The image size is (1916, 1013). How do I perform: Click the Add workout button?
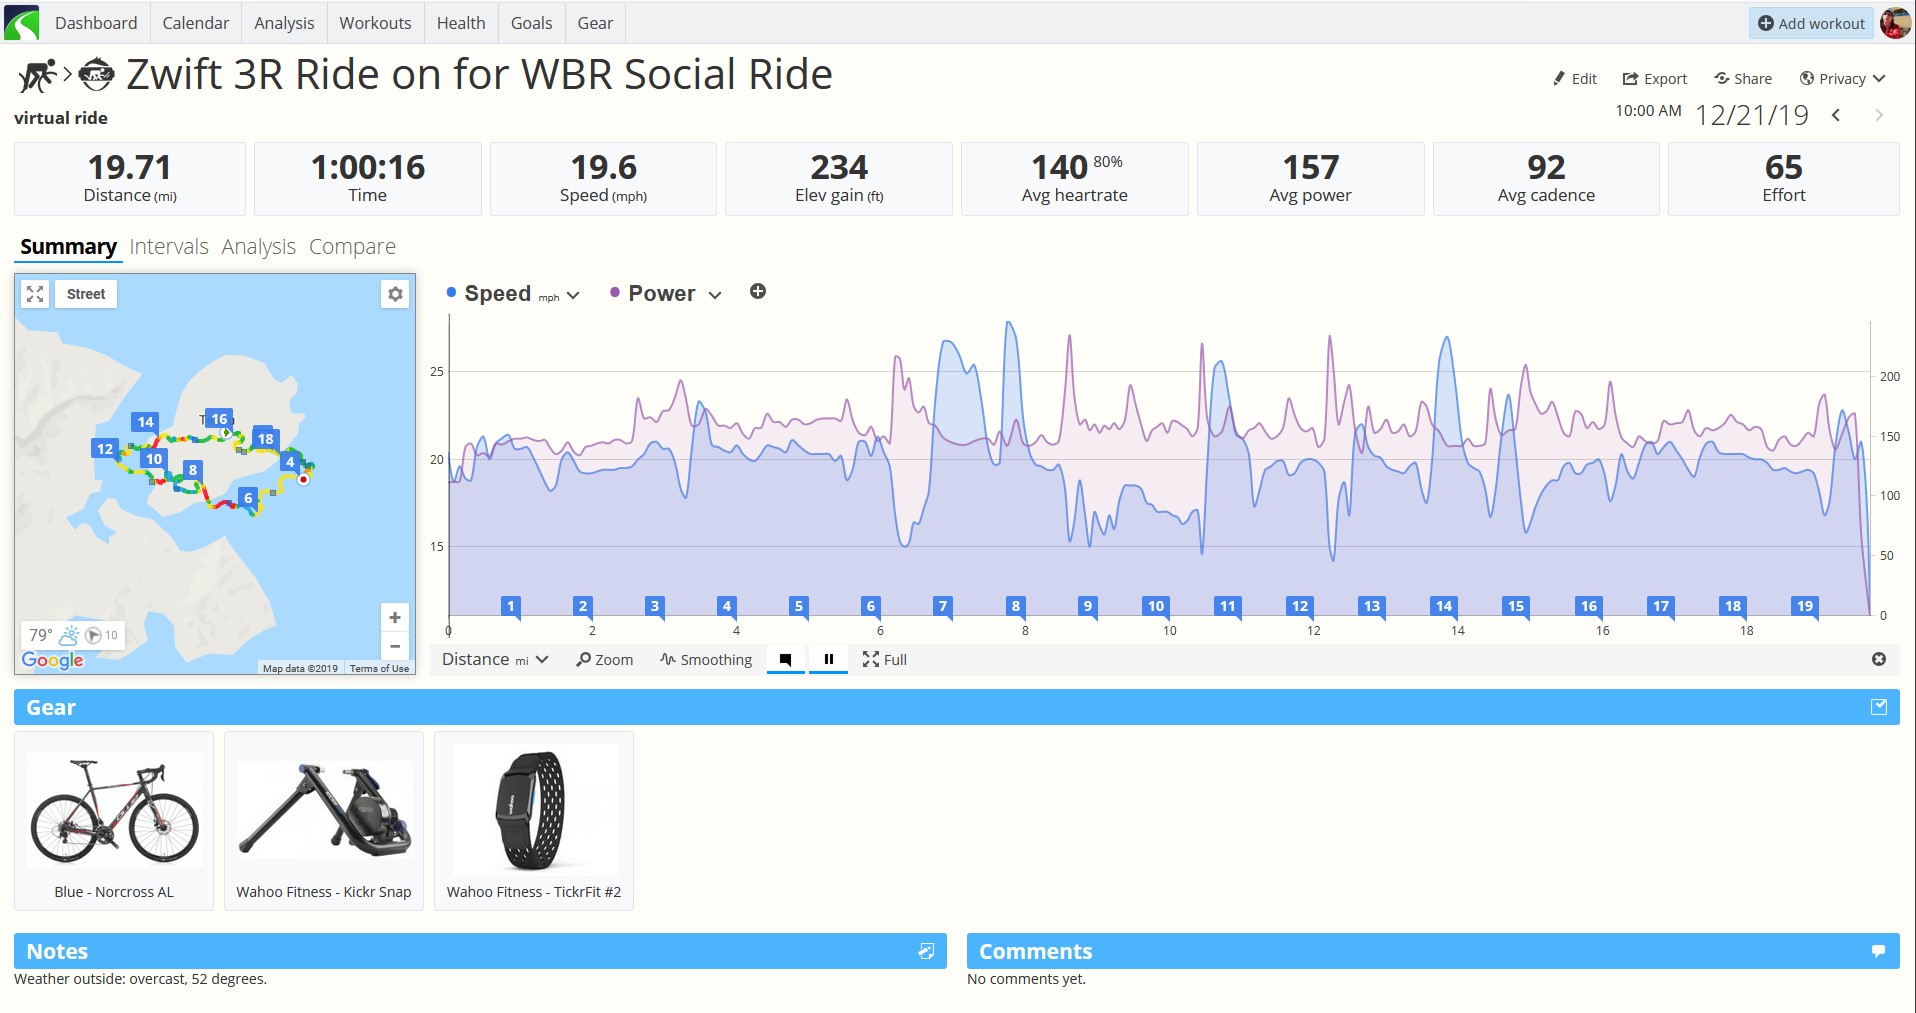[x=1811, y=23]
